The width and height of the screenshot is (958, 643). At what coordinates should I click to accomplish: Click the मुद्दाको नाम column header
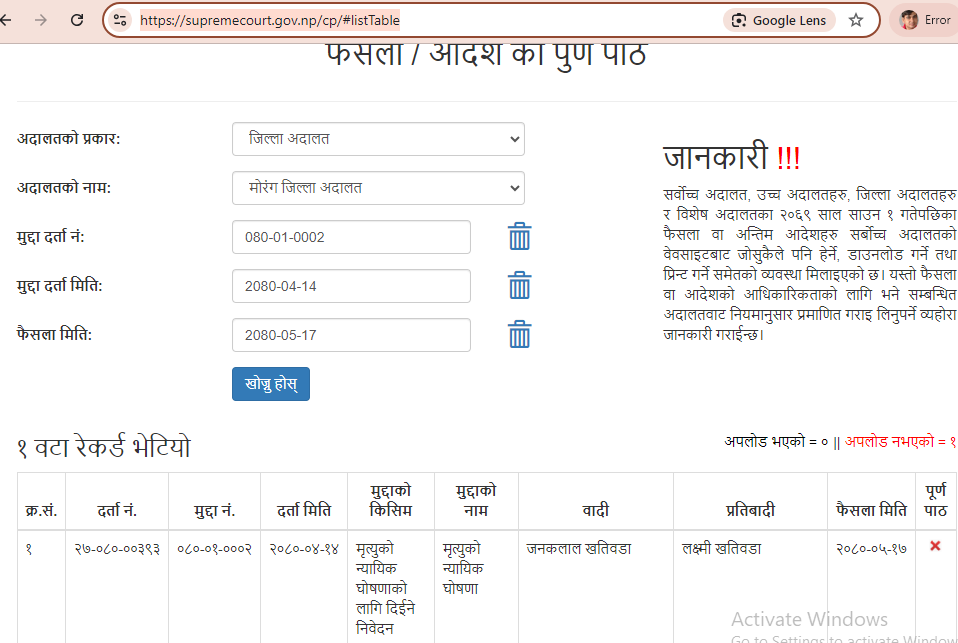(x=476, y=501)
